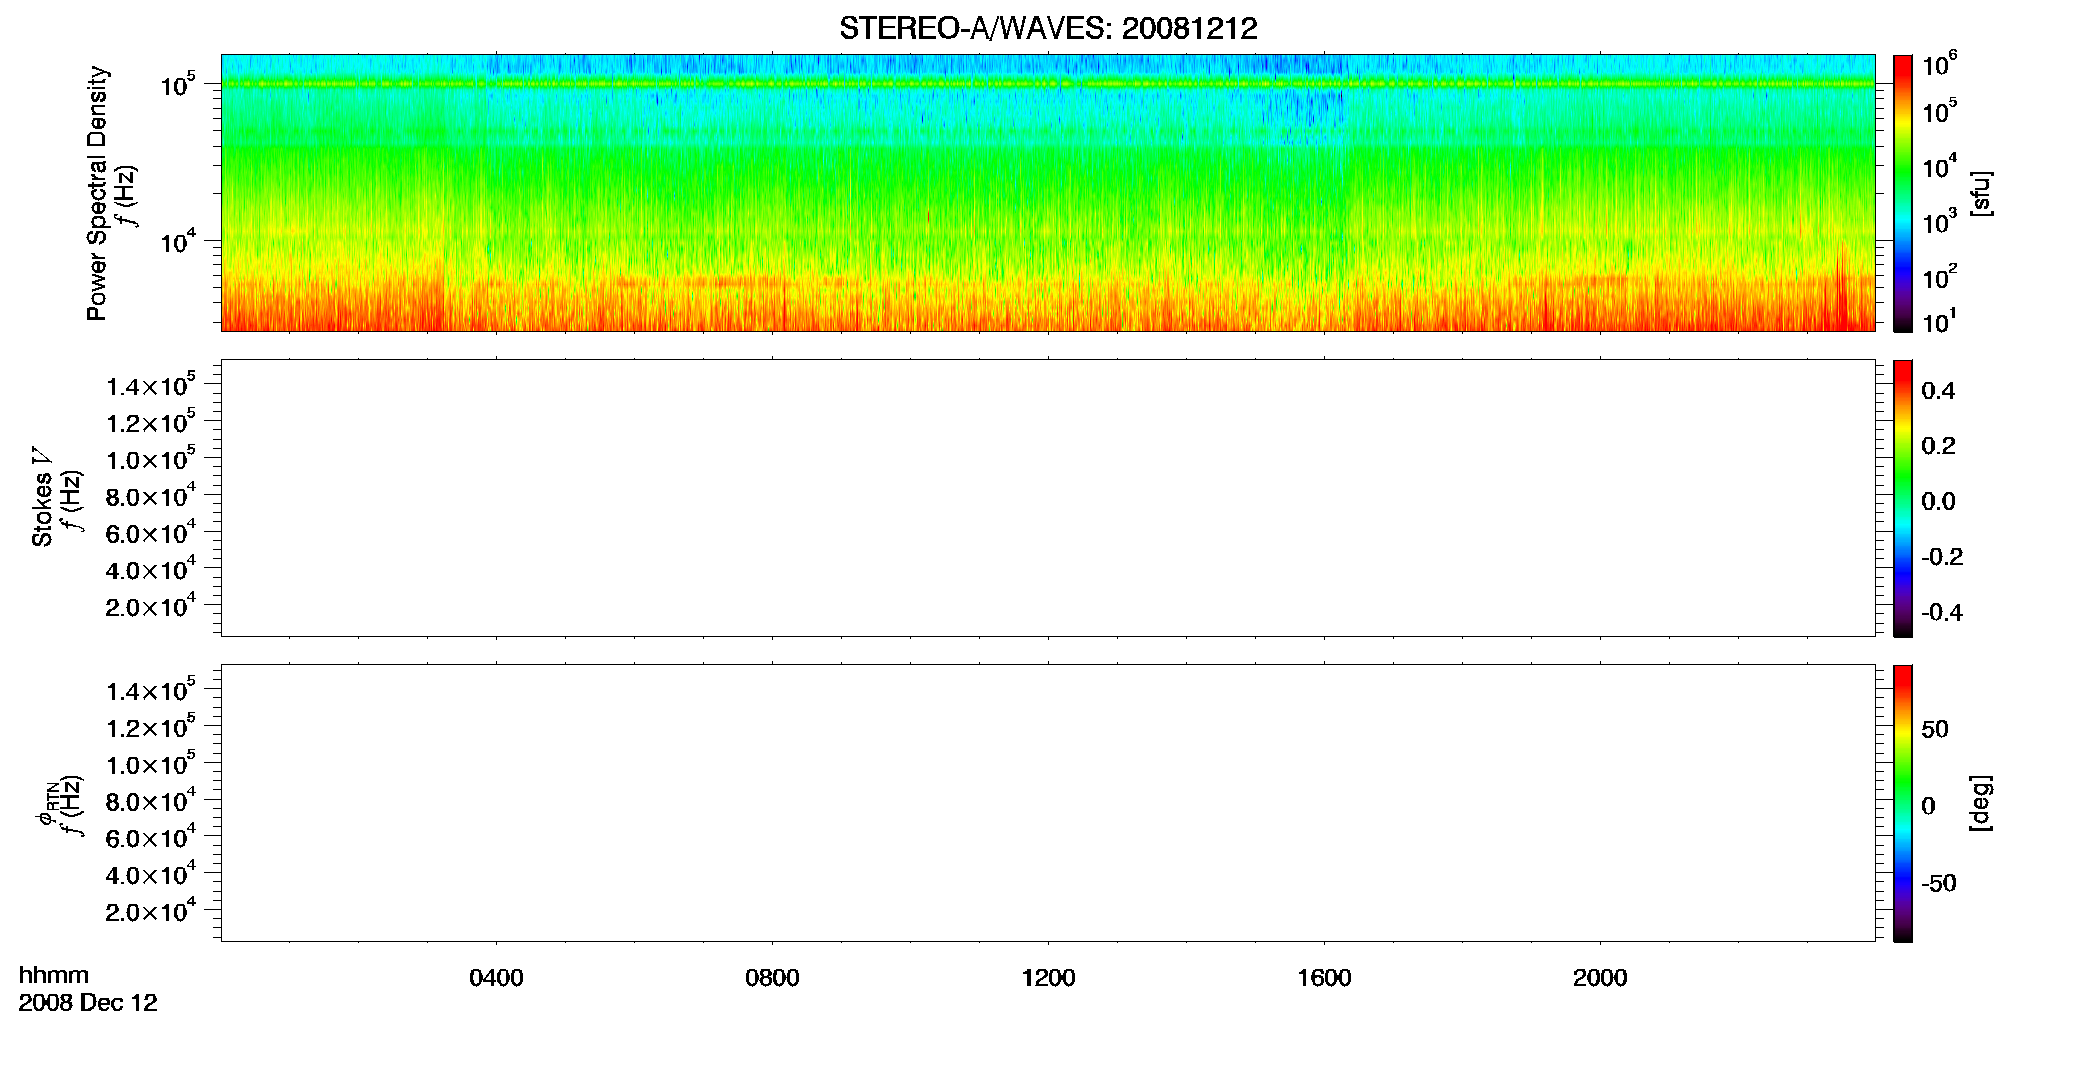Pick the φ RTN degrees colorbar
The height and width of the screenshot is (1080, 2096).
(1903, 803)
